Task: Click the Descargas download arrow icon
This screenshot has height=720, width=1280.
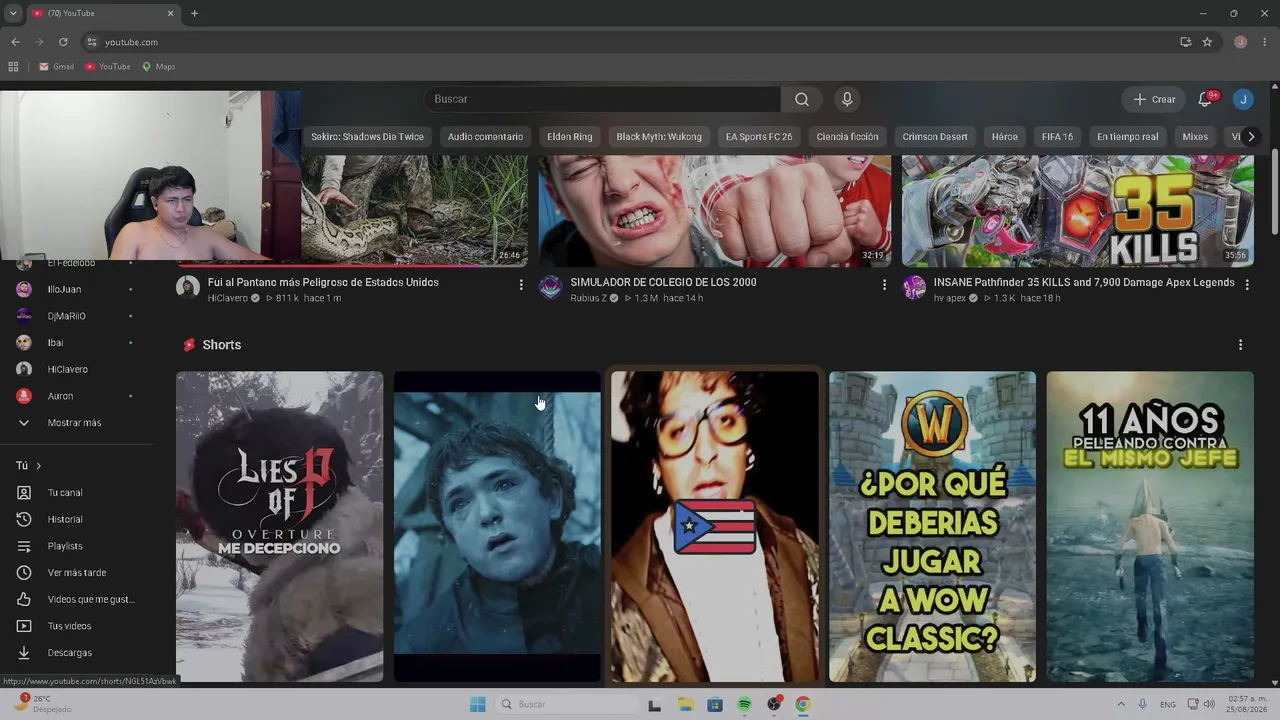Action: click(24, 653)
